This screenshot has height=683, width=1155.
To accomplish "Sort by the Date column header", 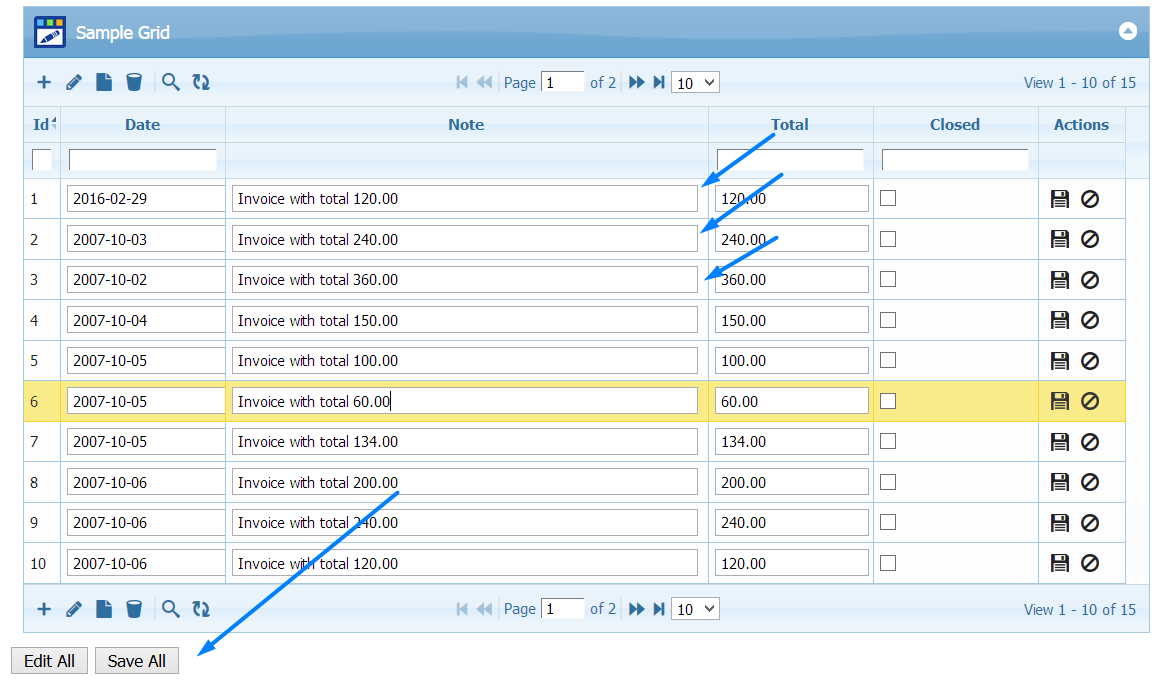I will pos(142,125).
